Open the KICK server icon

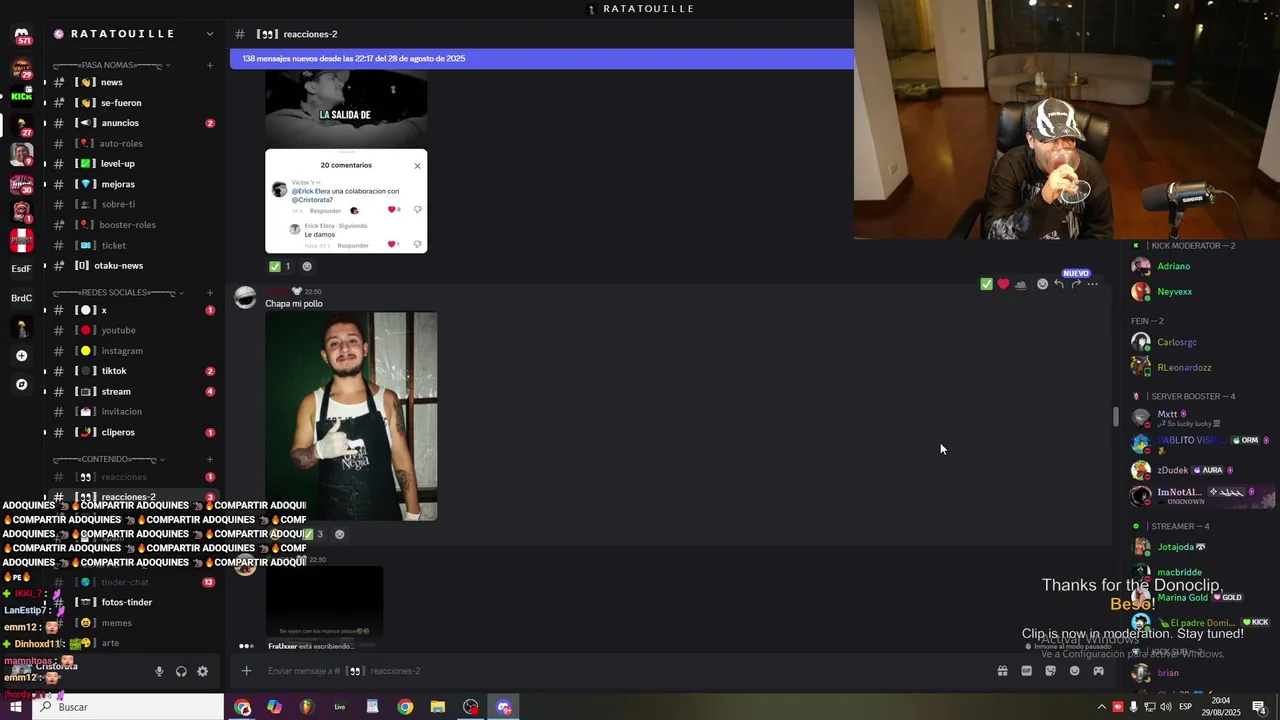[22, 96]
